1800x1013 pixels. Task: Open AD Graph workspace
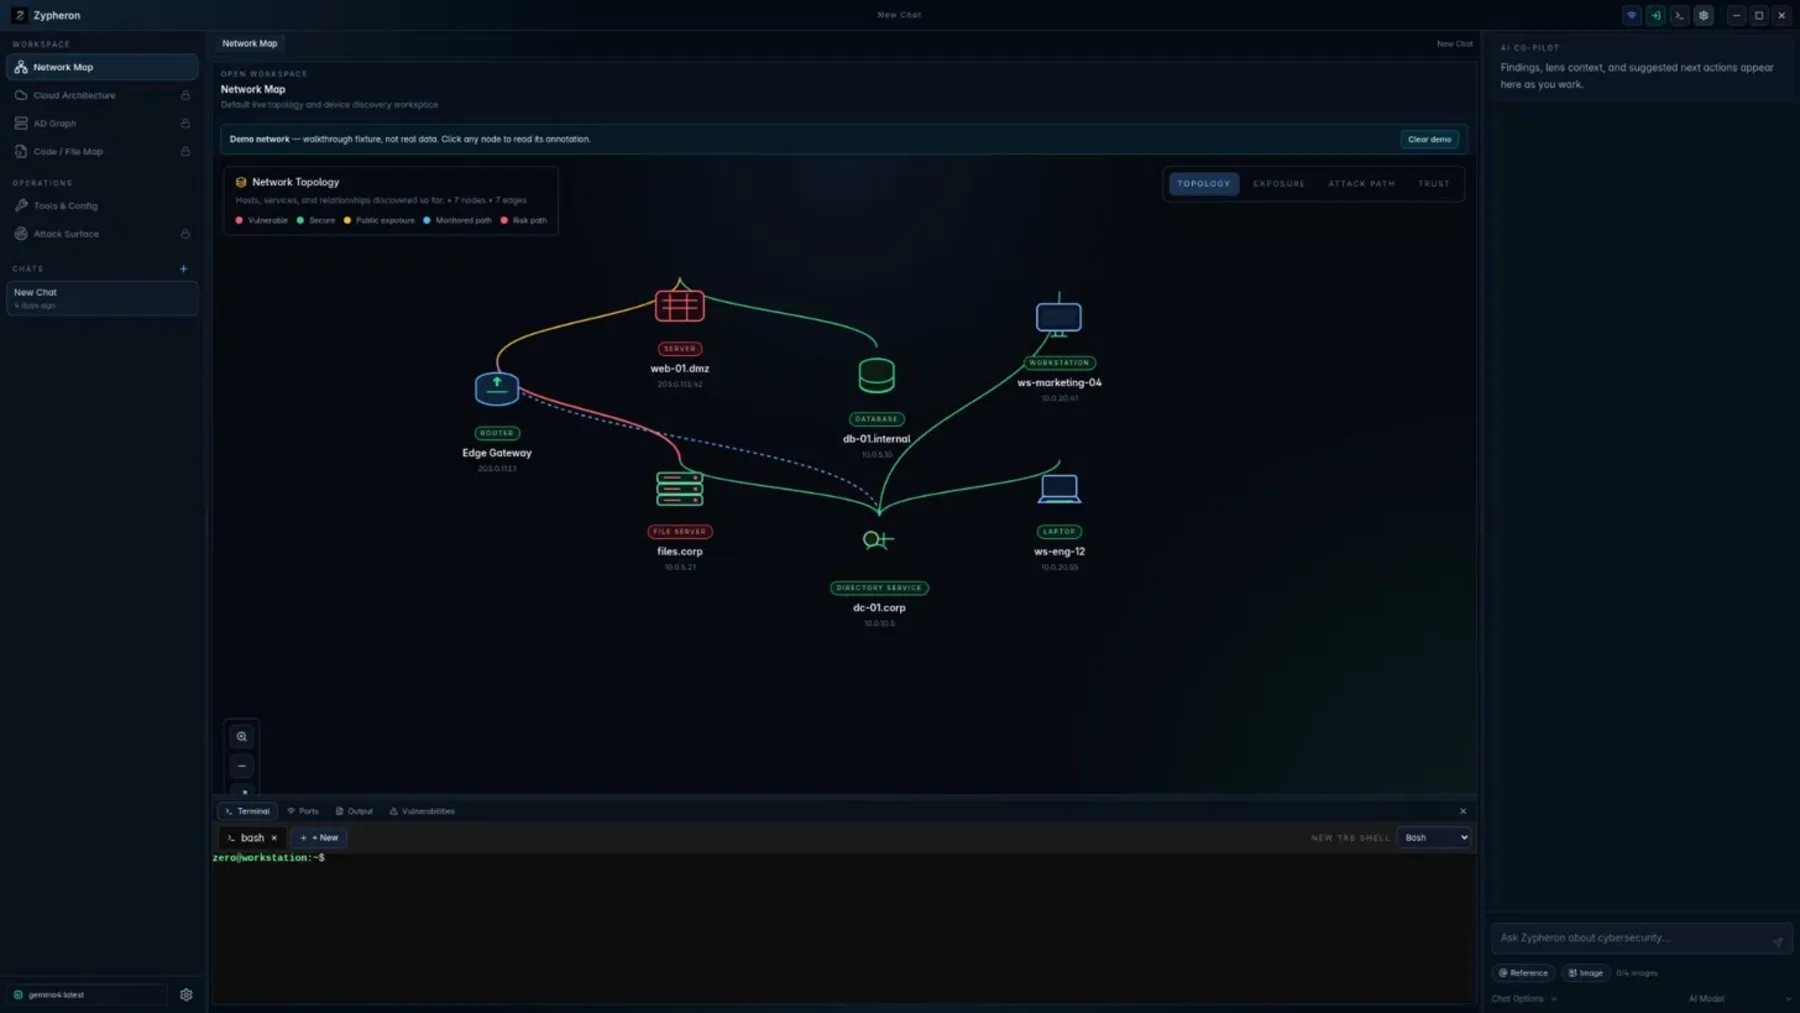[102, 123]
